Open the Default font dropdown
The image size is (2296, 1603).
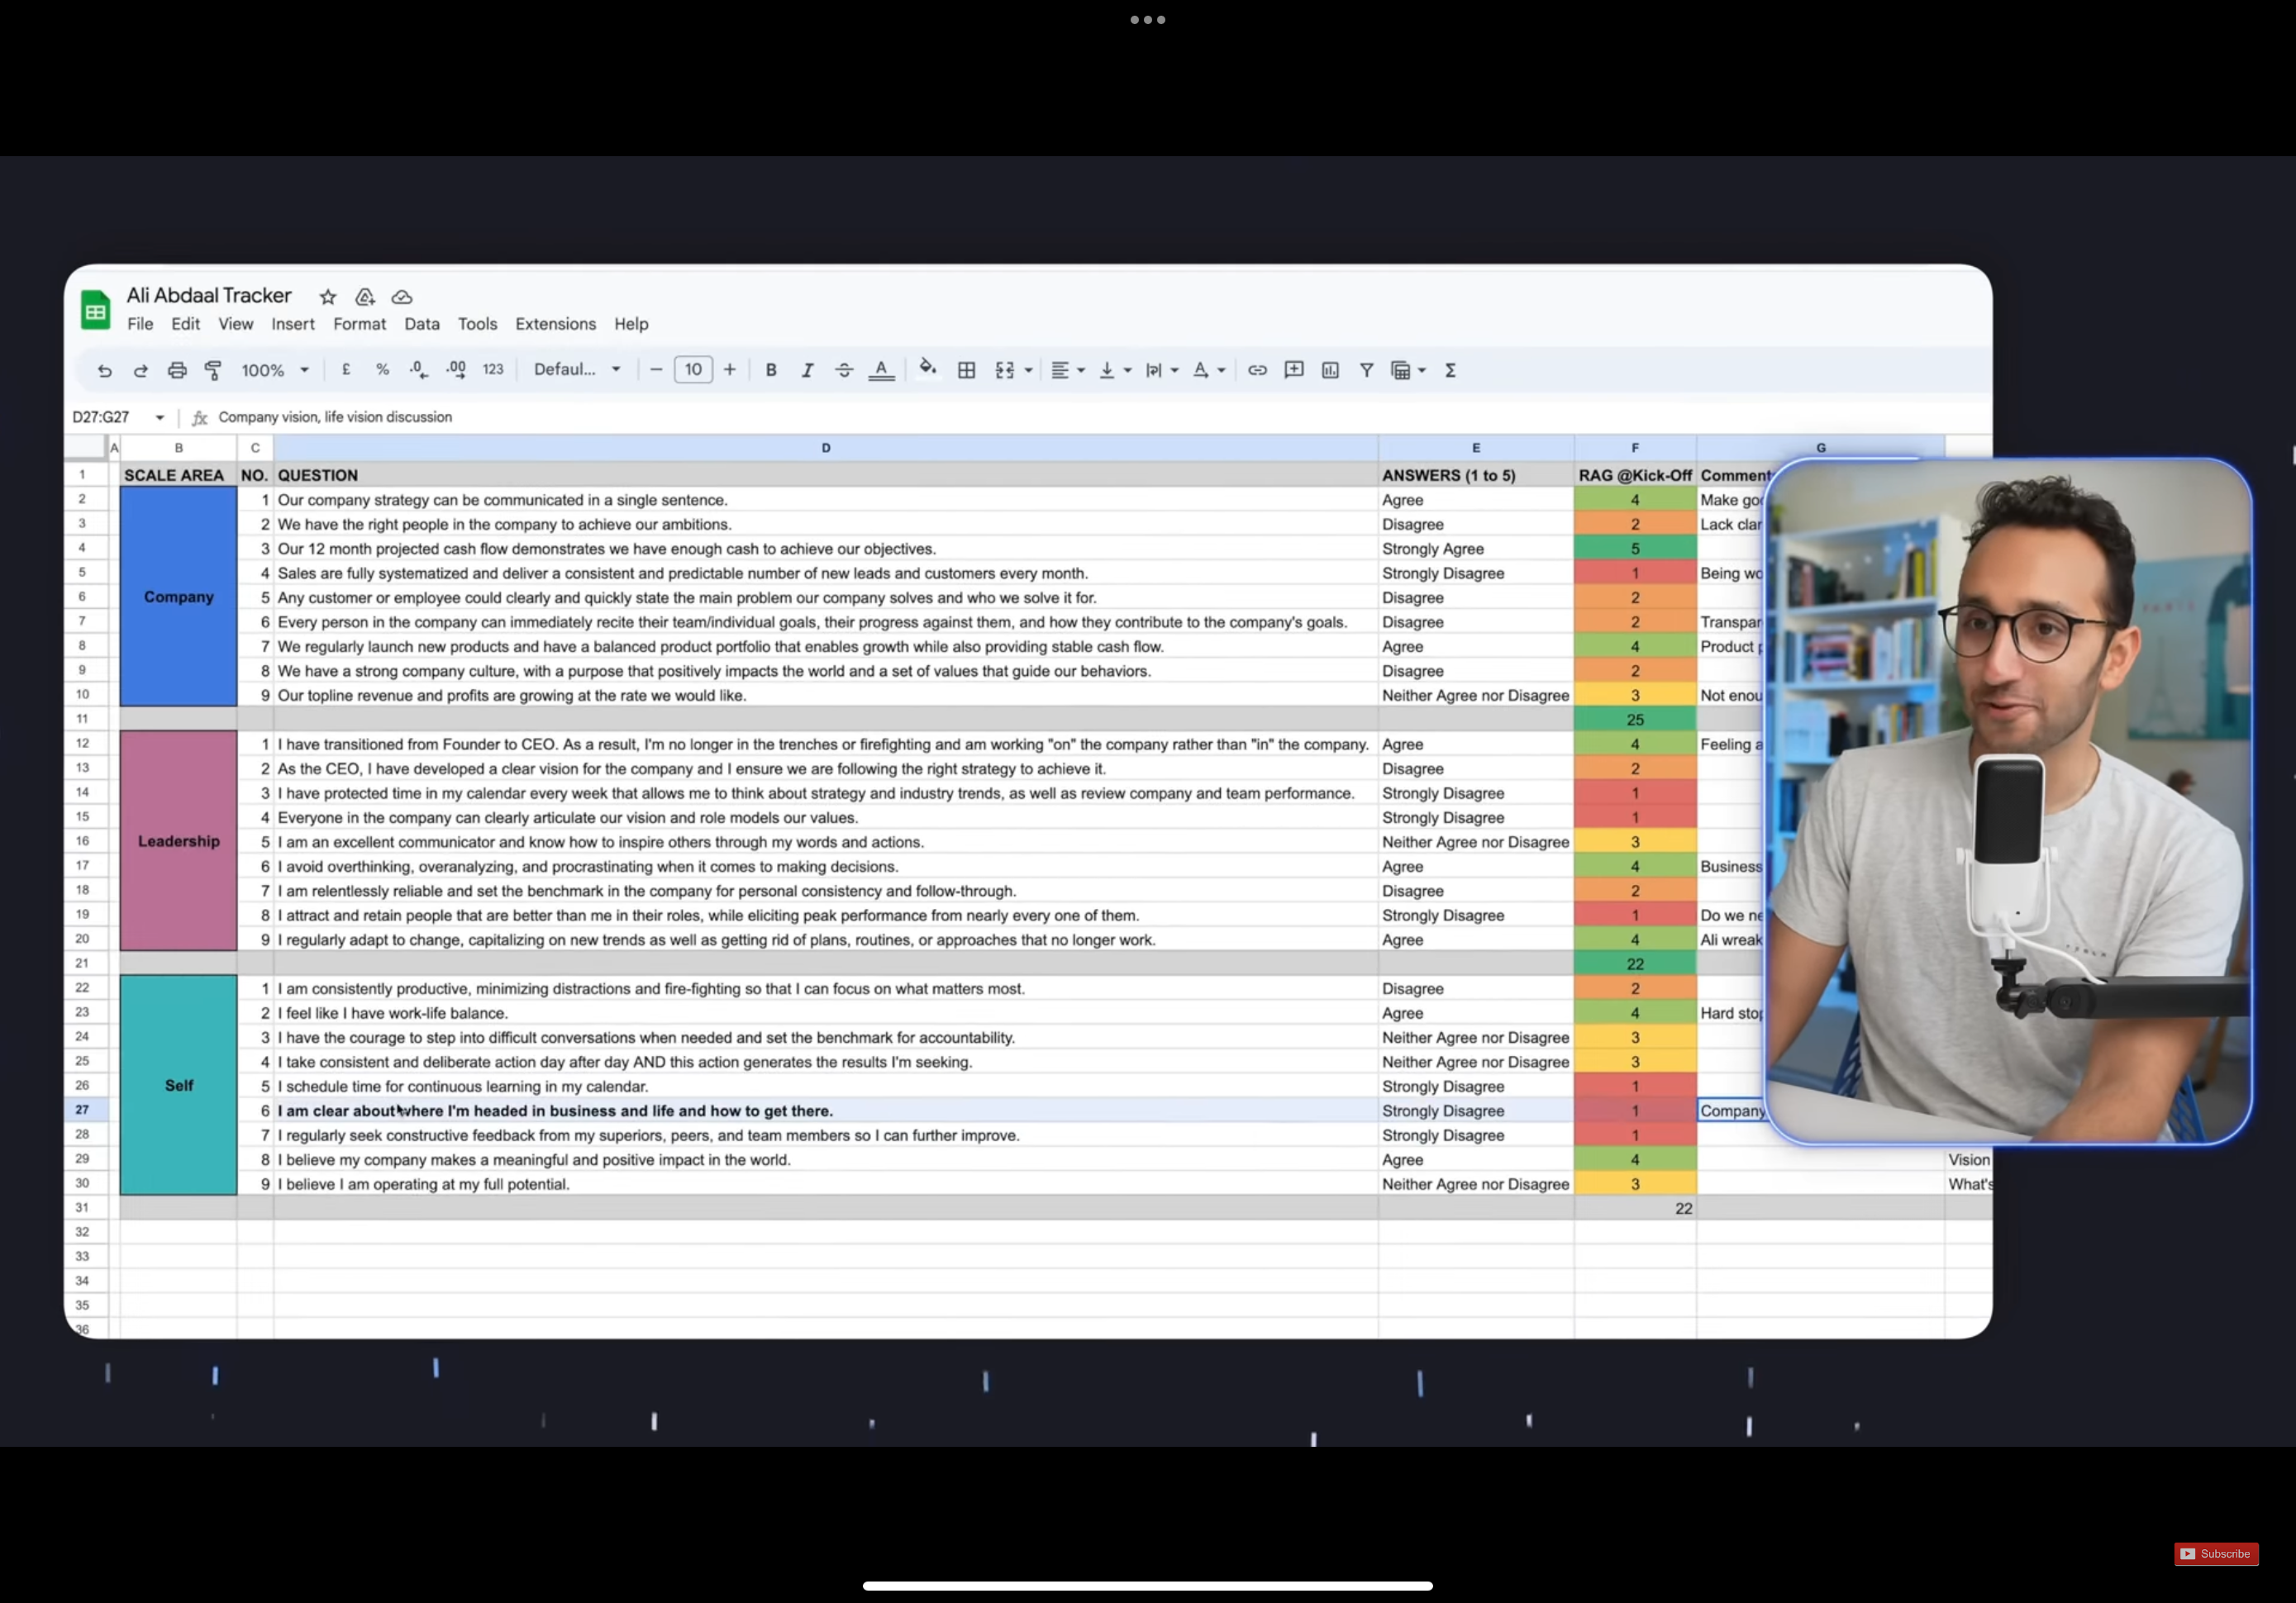click(577, 370)
